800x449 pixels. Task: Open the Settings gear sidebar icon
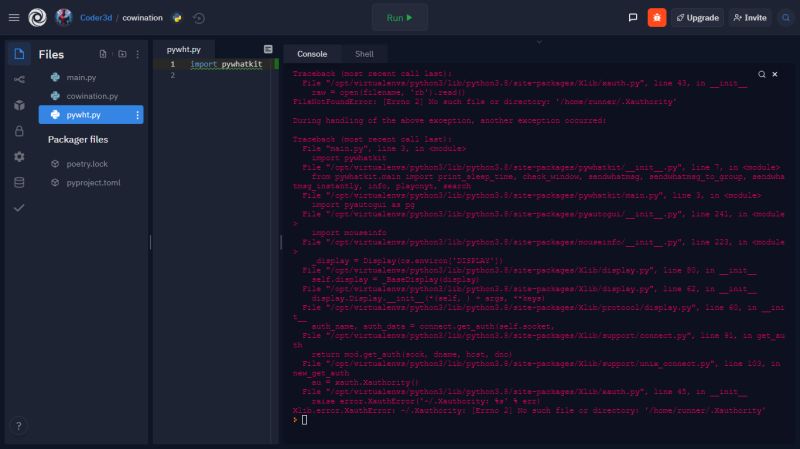coord(19,157)
